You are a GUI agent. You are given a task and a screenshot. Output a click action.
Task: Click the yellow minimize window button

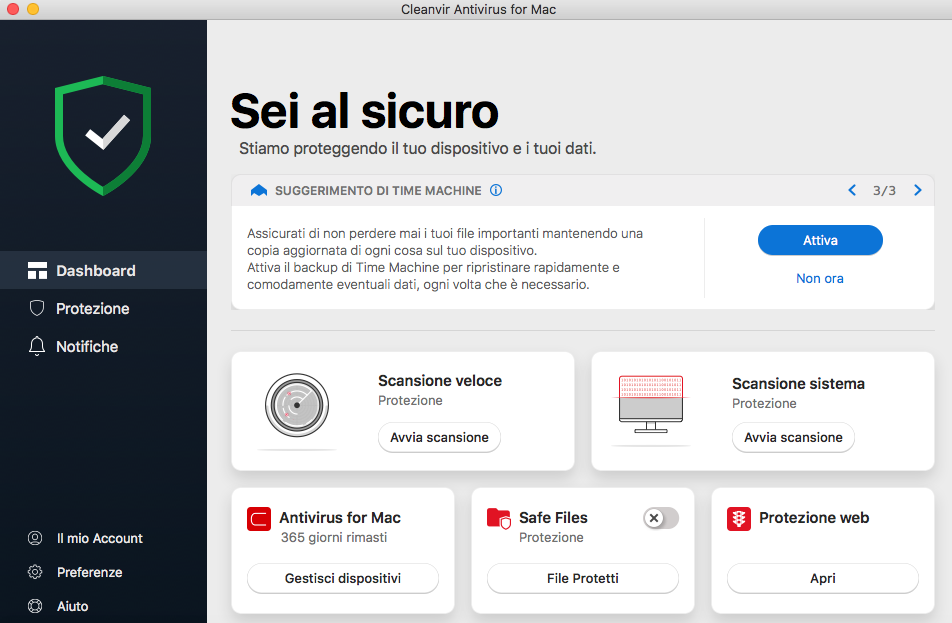(33, 9)
